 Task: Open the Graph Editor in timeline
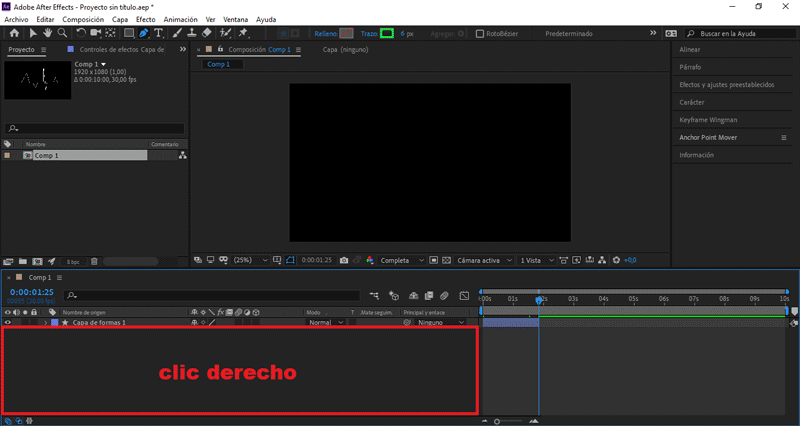(x=464, y=295)
